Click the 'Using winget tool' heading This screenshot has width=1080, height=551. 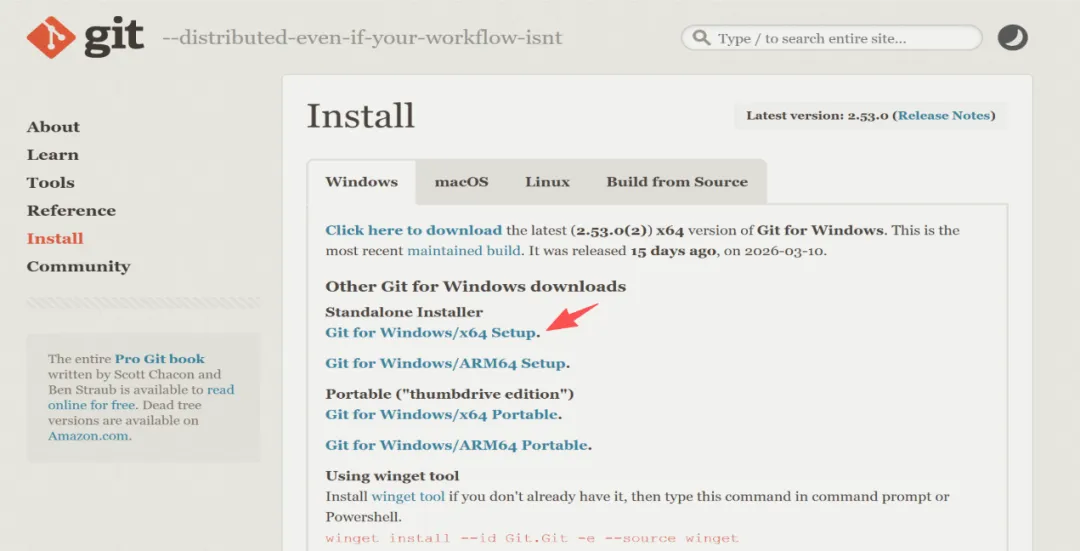[393, 476]
